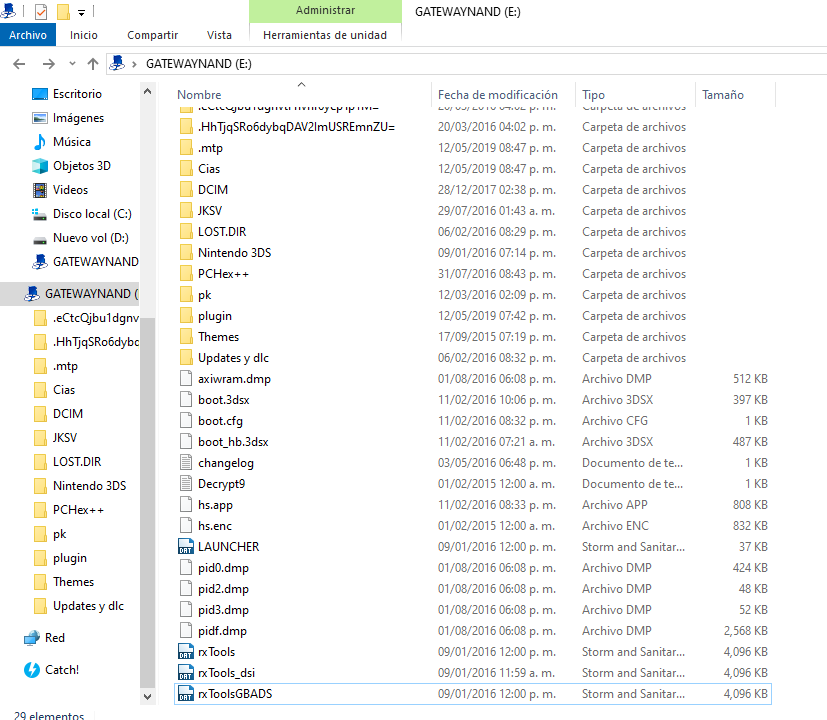Click the rxTools DAT file icon
827x720 pixels.
[x=186, y=651]
